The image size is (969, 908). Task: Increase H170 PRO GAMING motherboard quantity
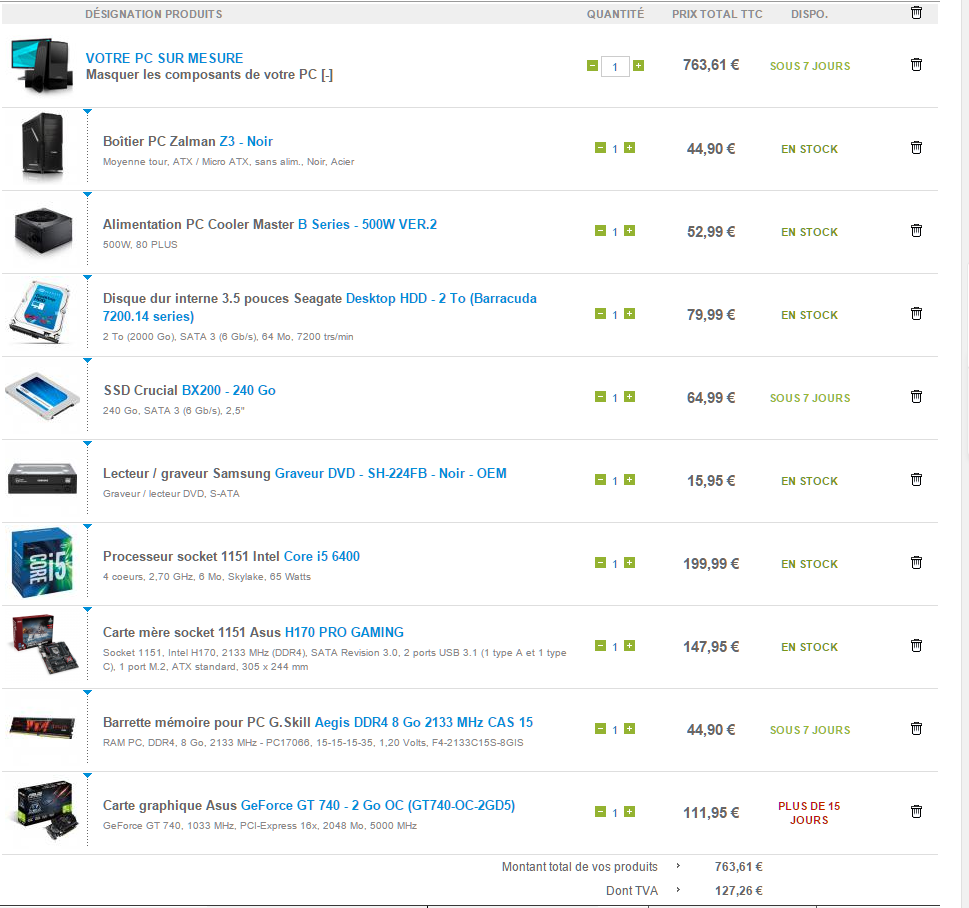[629, 646]
